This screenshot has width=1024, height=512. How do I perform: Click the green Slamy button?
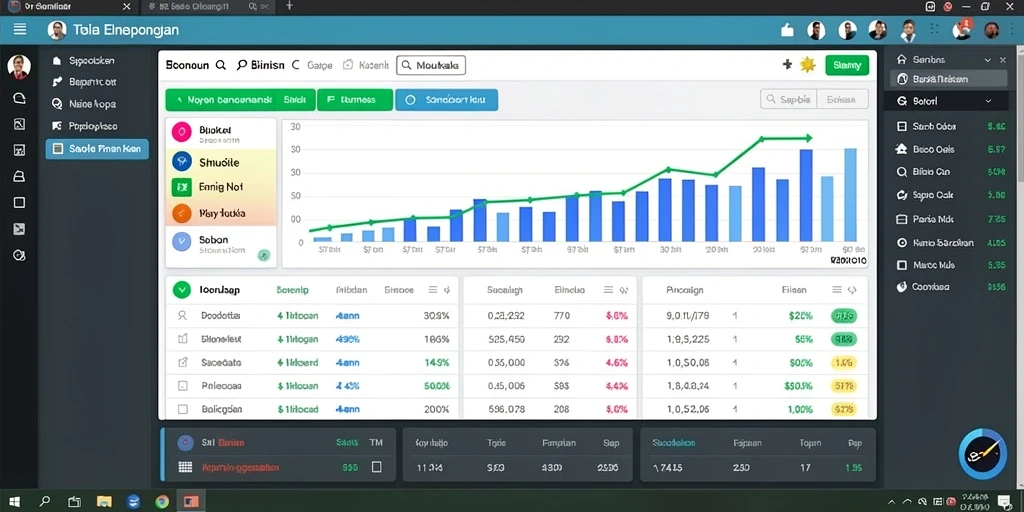pos(847,65)
